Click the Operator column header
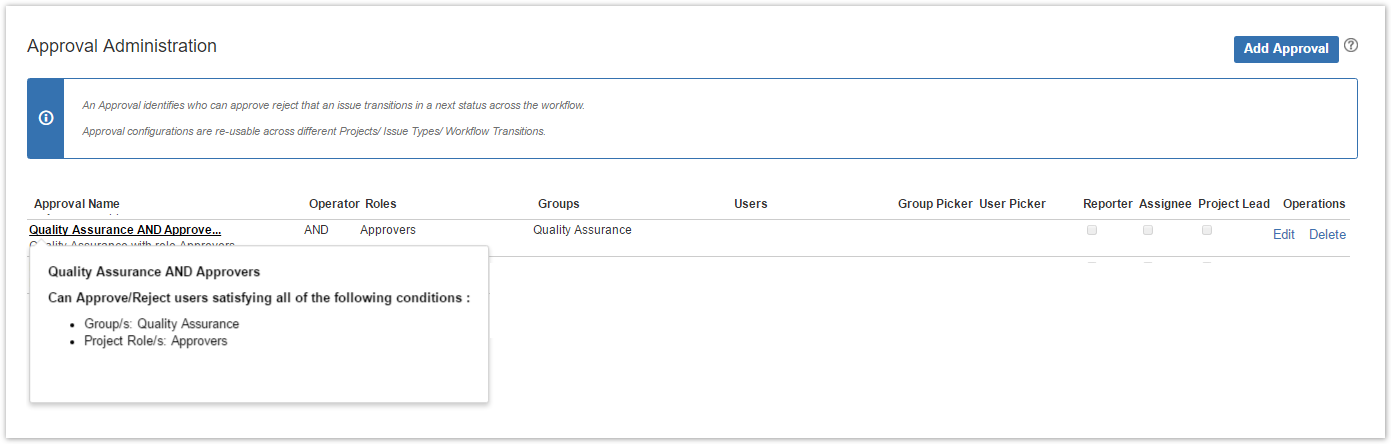This screenshot has width=1391, height=444. tap(333, 204)
